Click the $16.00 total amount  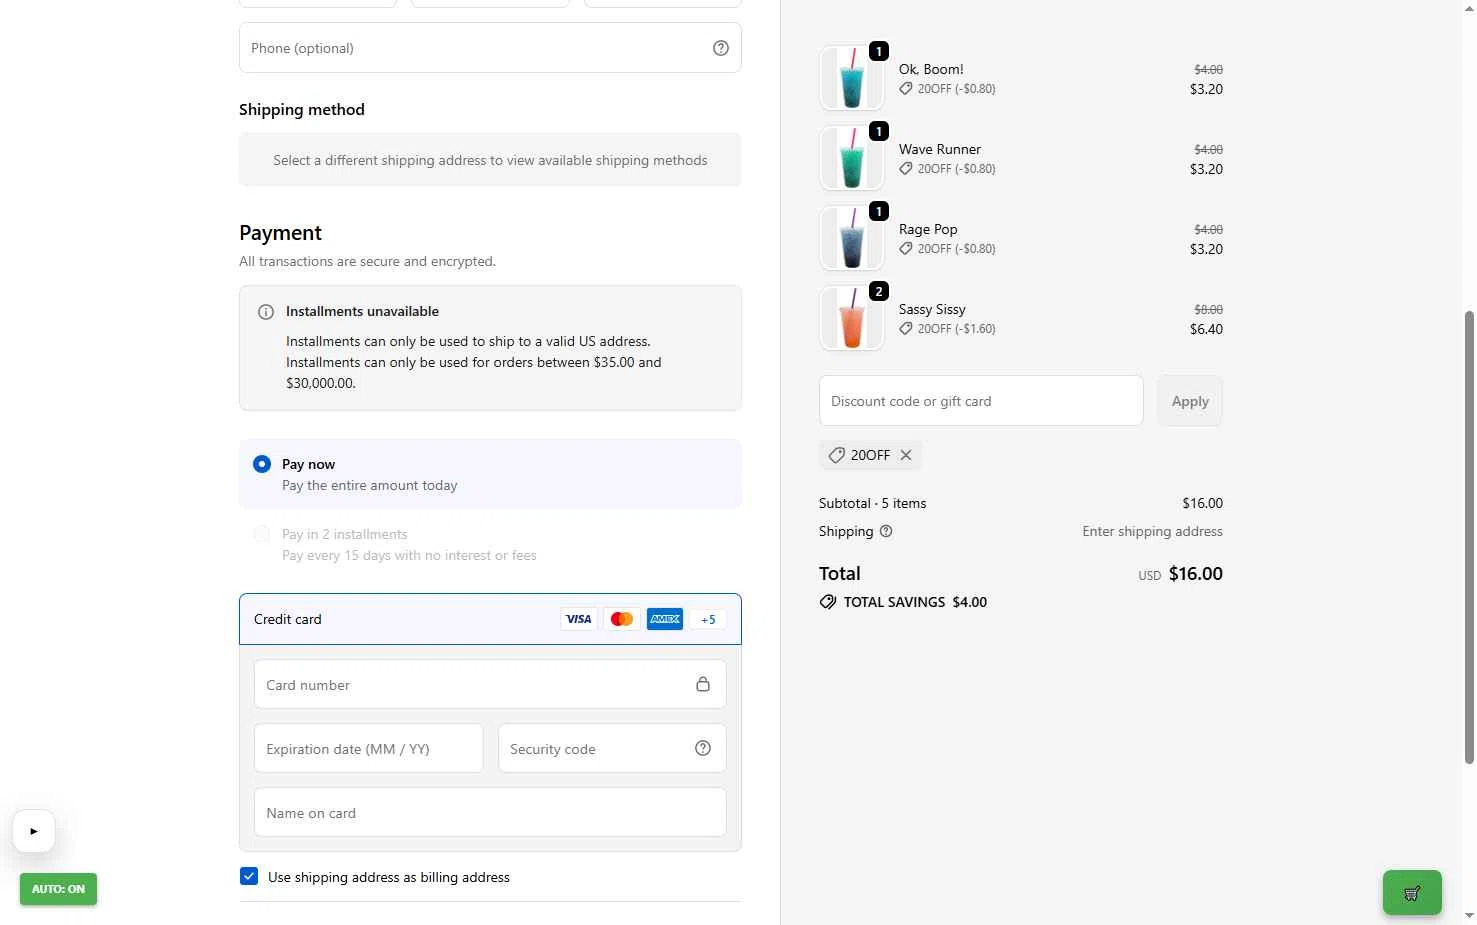(x=1196, y=574)
